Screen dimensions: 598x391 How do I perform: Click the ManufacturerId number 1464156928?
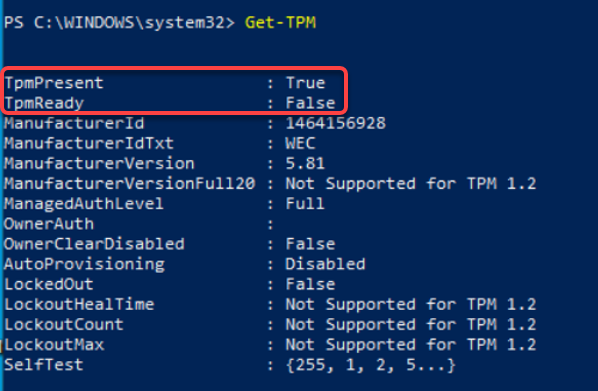point(336,123)
